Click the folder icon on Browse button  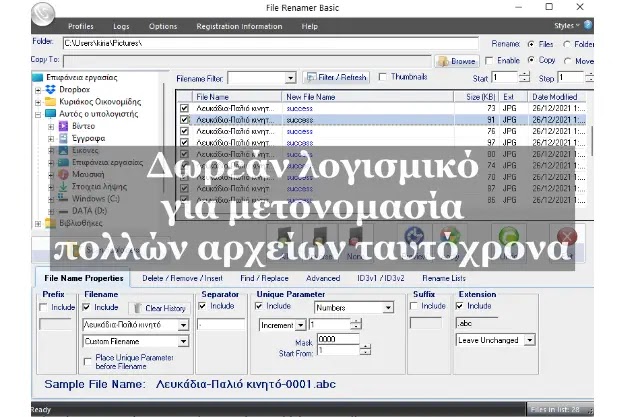[443, 61]
